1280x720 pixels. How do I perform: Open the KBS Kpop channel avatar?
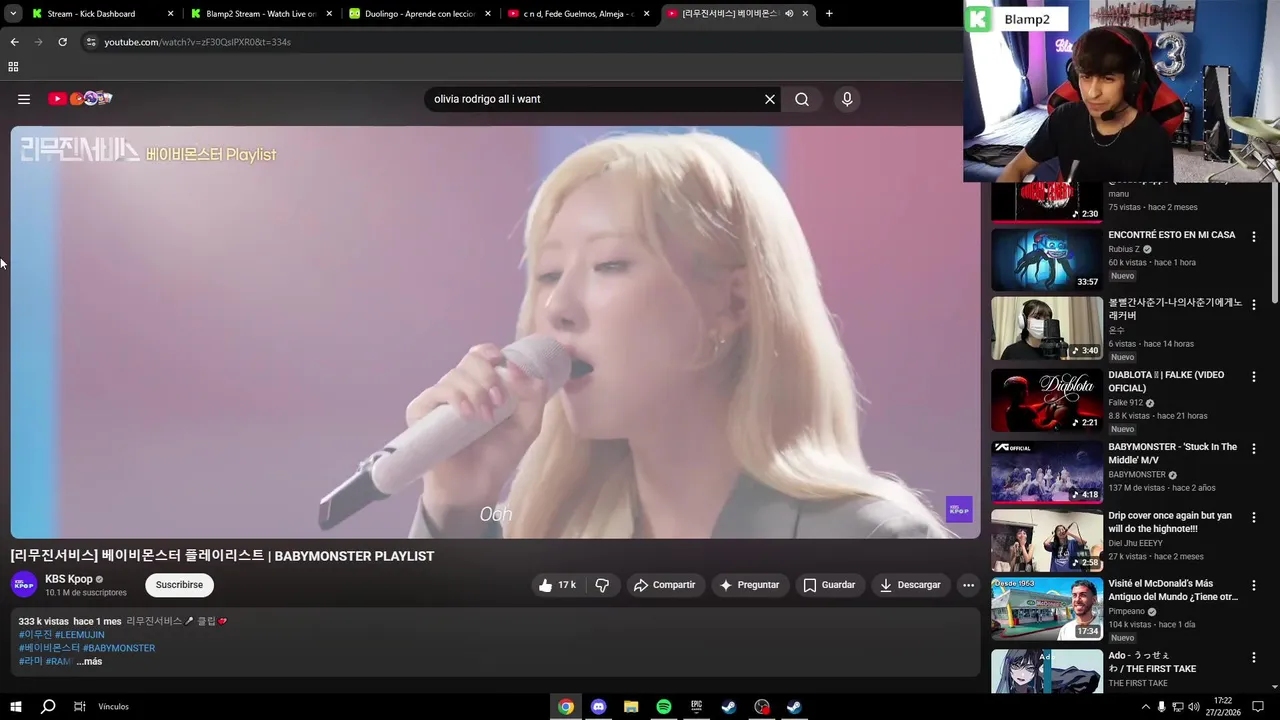[24, 584]
